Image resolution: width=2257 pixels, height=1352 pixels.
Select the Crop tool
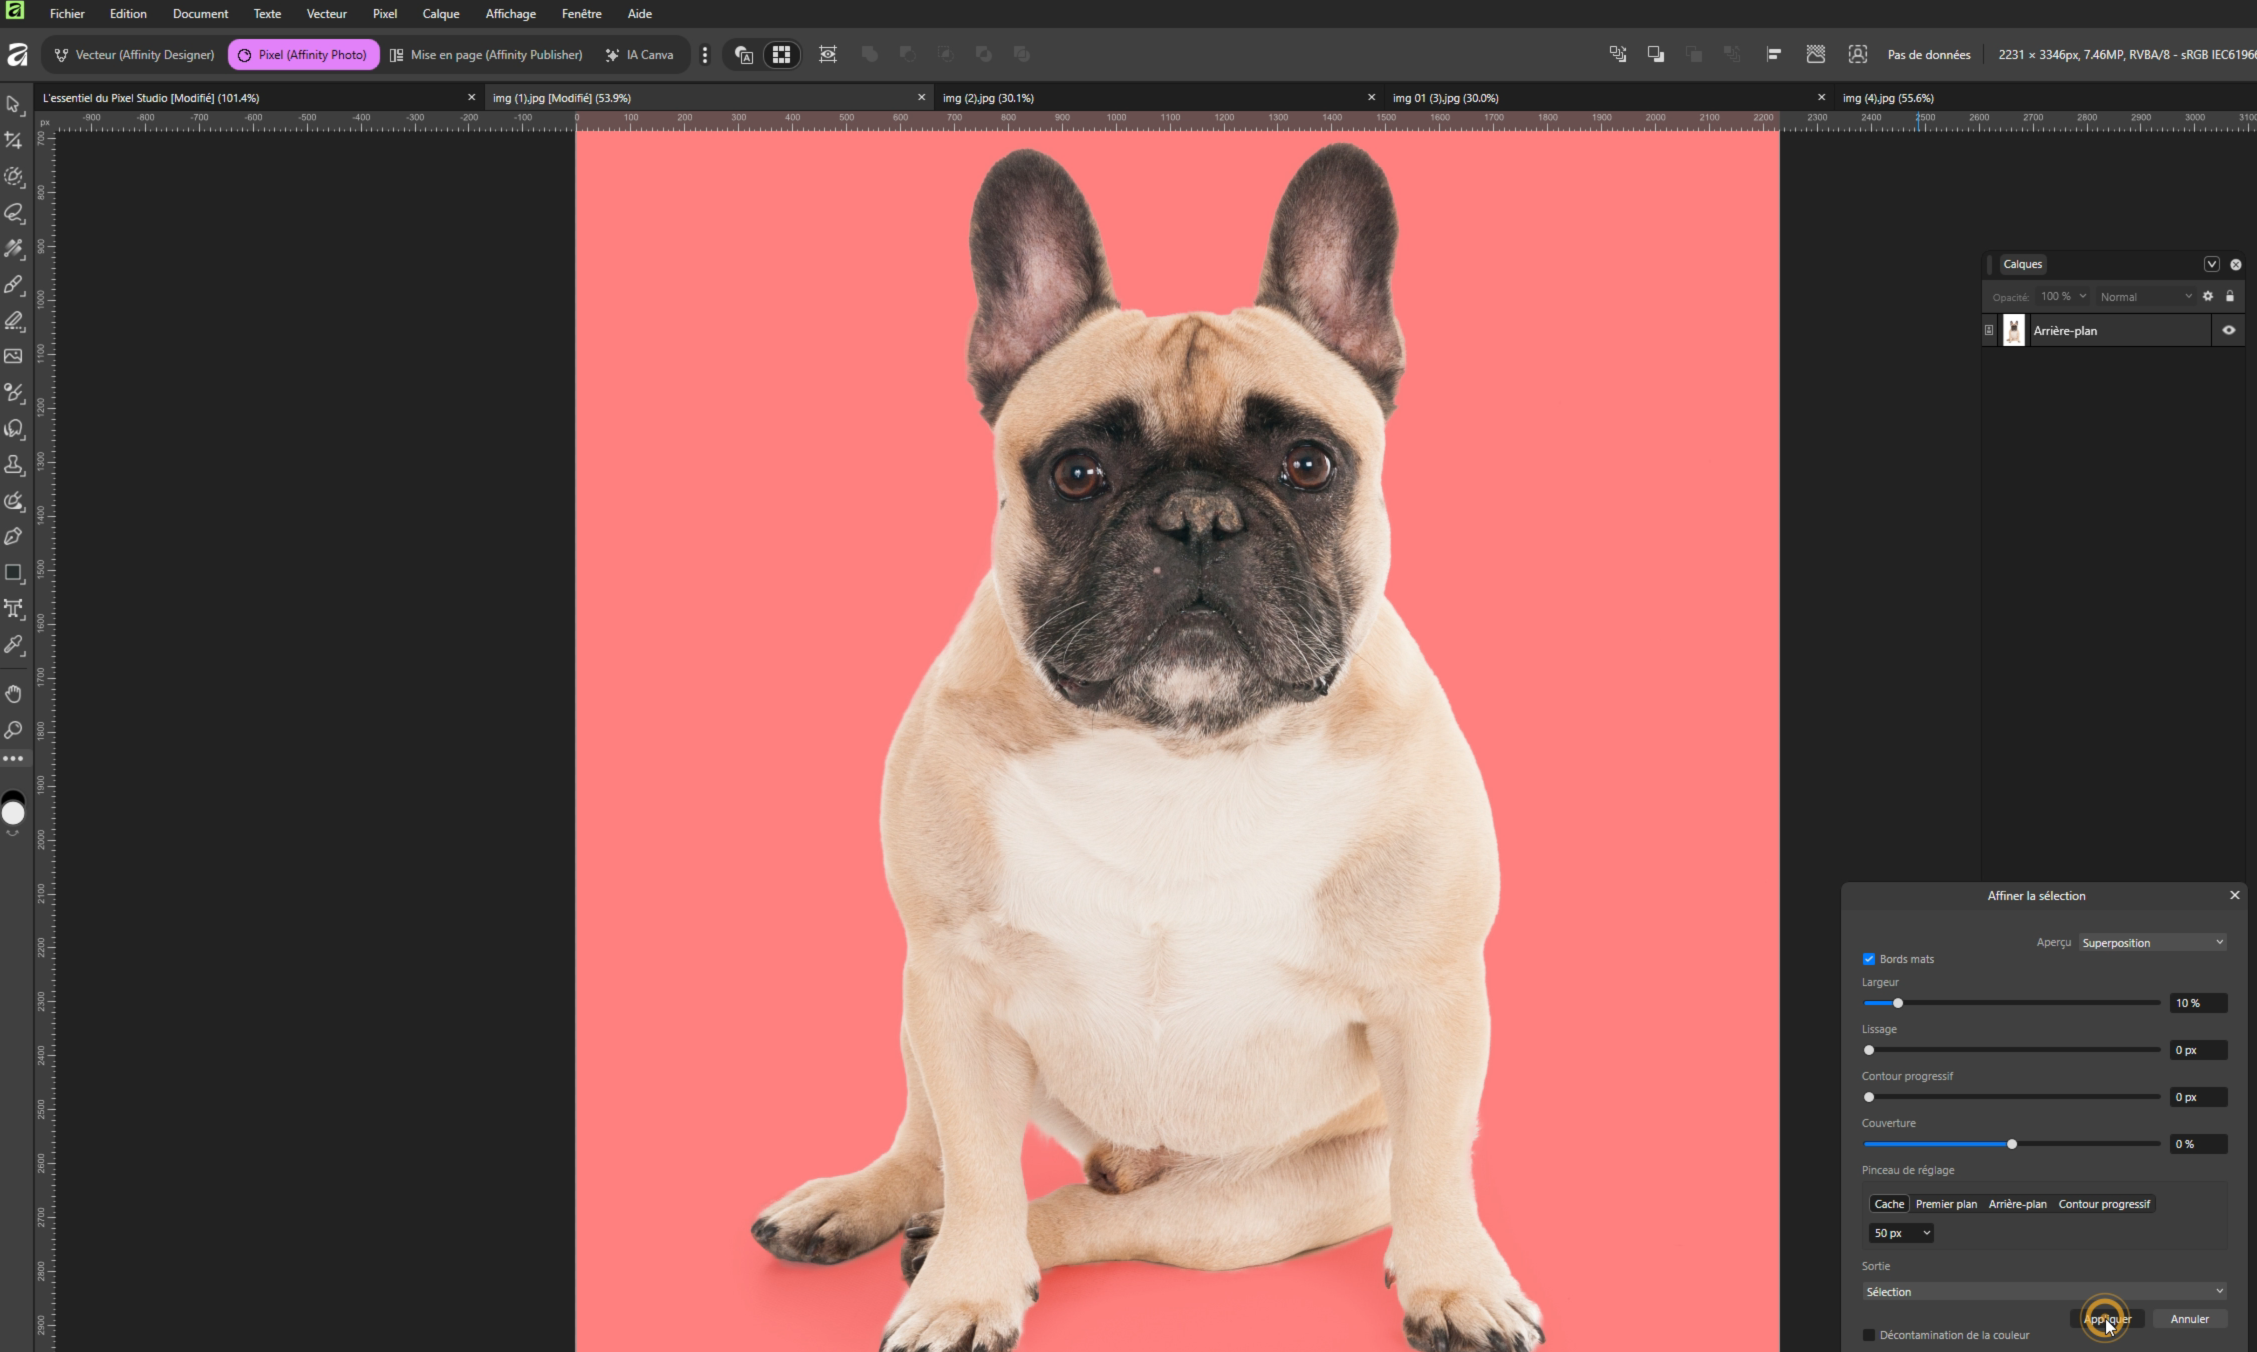(x=13, y=141)
